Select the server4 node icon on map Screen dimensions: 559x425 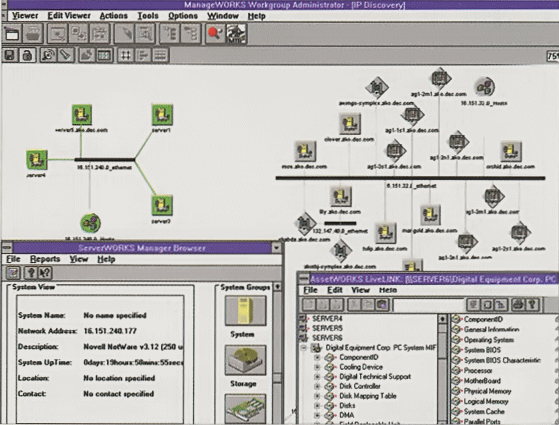pos(37,159)
